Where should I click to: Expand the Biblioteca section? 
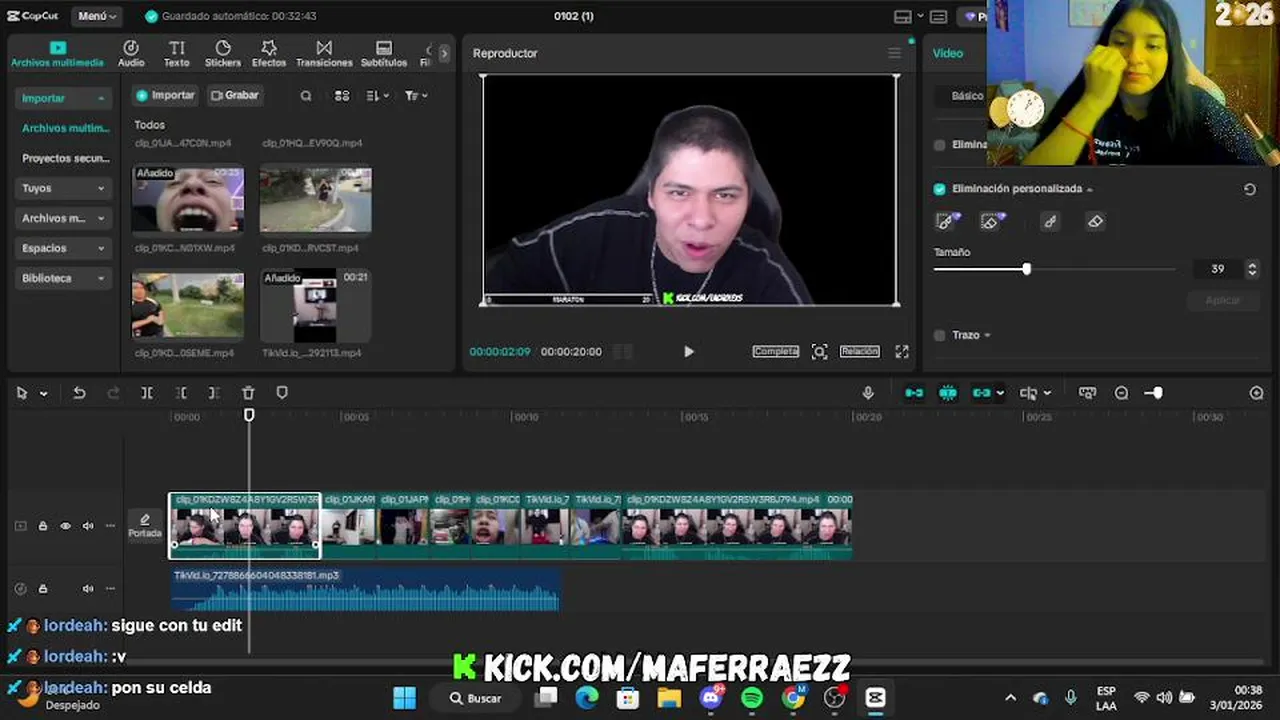coord(62,278)
